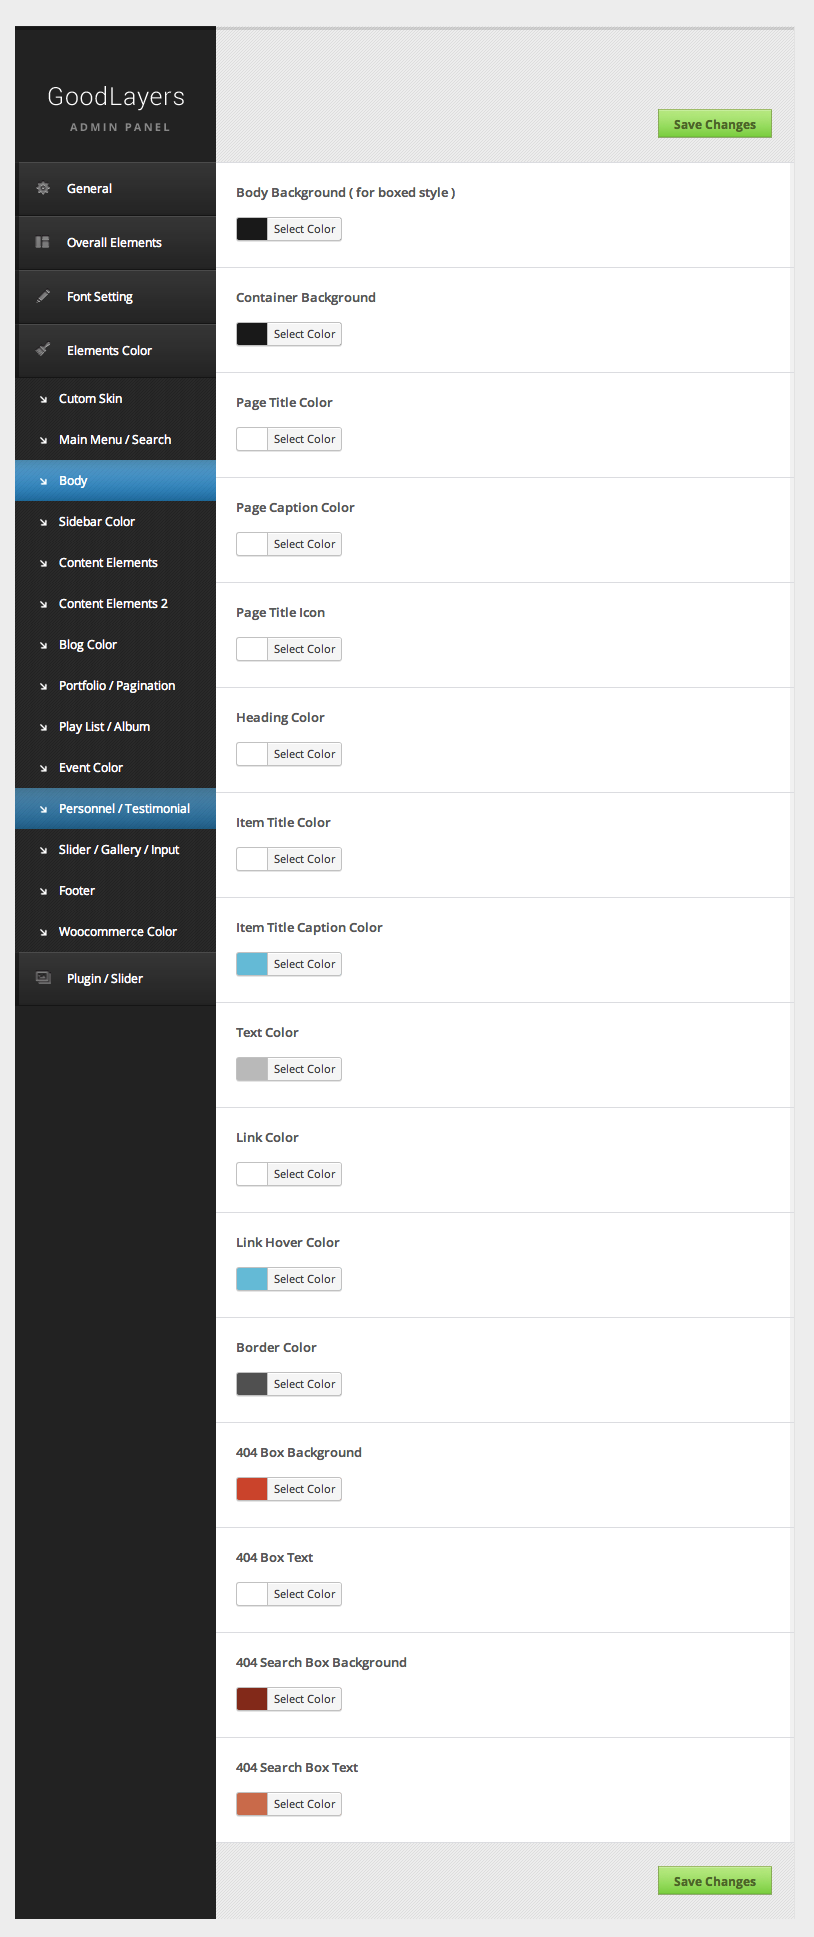Open the Content Elements 2 submenu item
This screenshot has width=814, height=1937.
113,603
